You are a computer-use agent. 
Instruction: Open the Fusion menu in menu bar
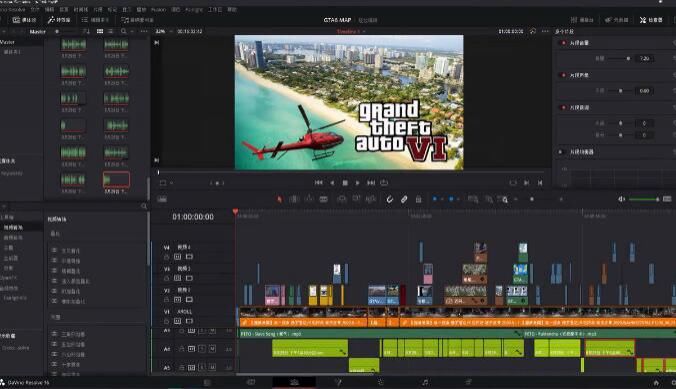[158, 9]
